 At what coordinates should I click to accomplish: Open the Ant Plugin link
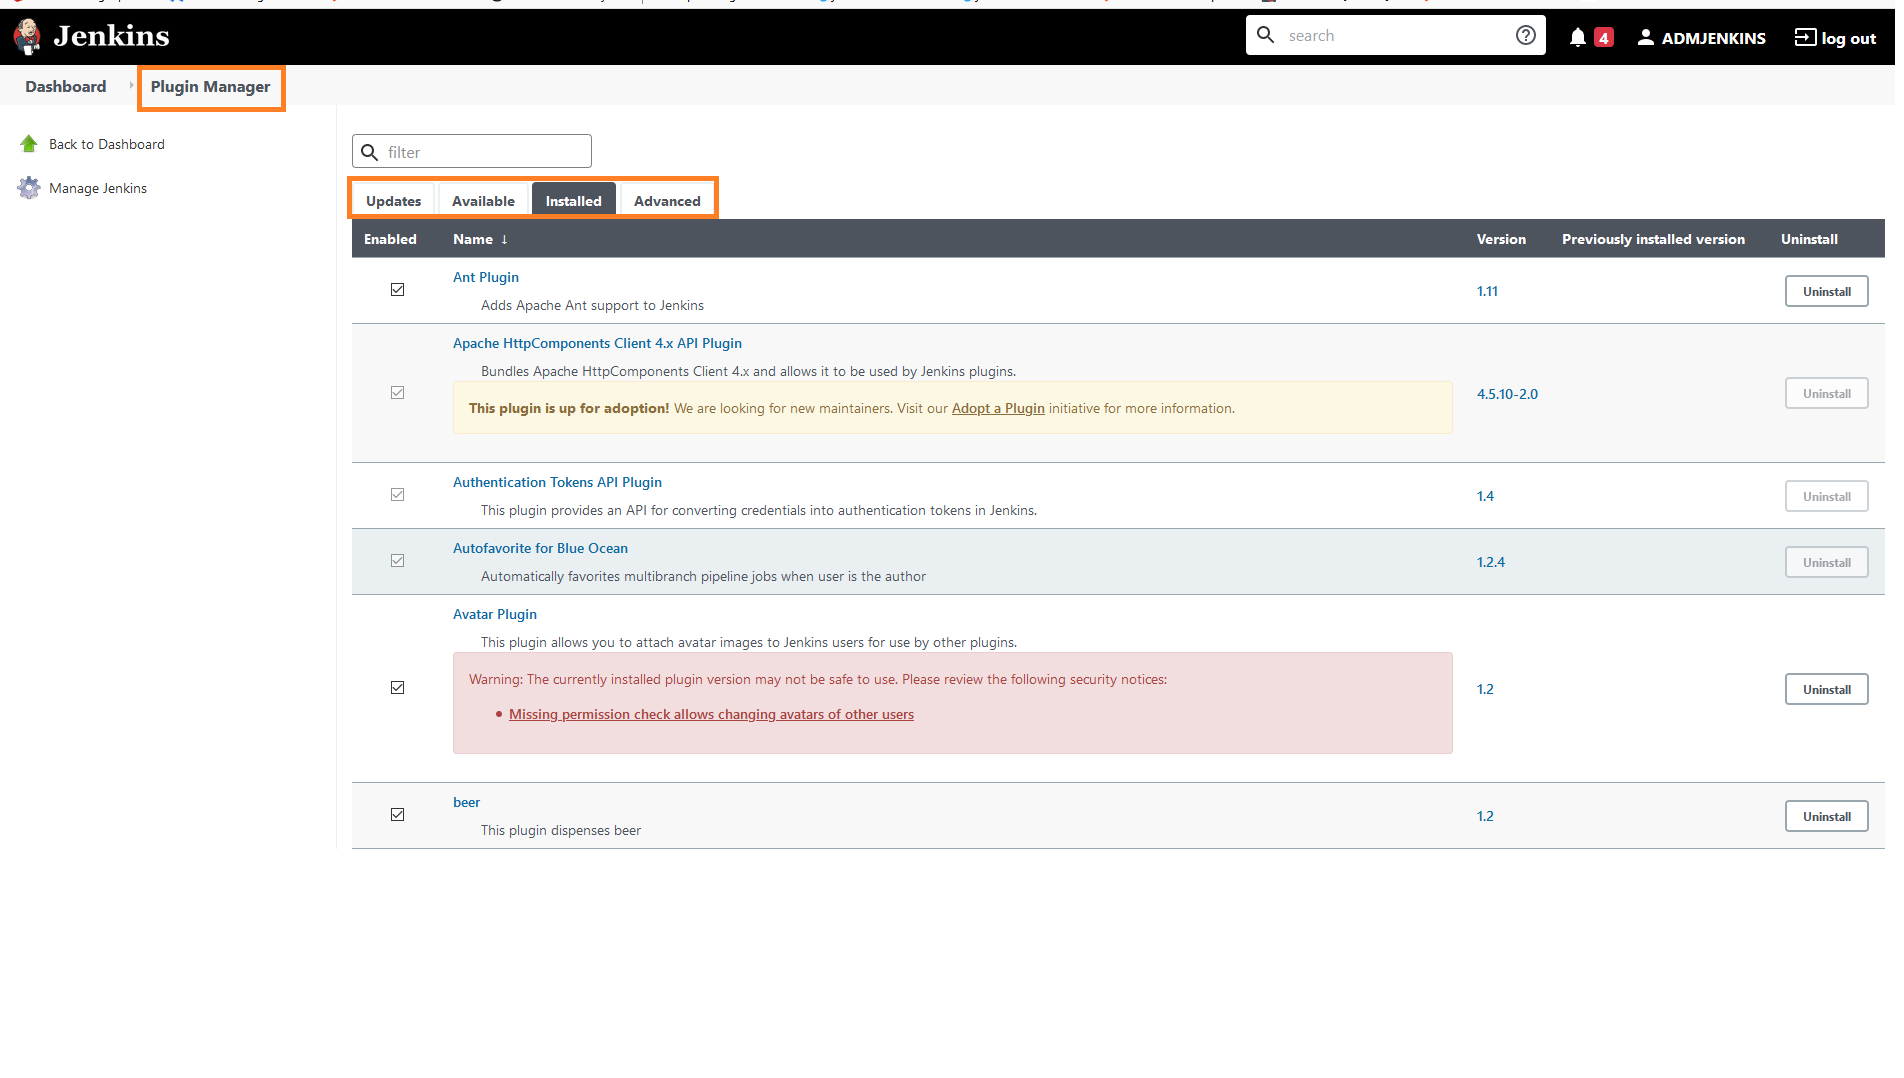tap(486, 277)
